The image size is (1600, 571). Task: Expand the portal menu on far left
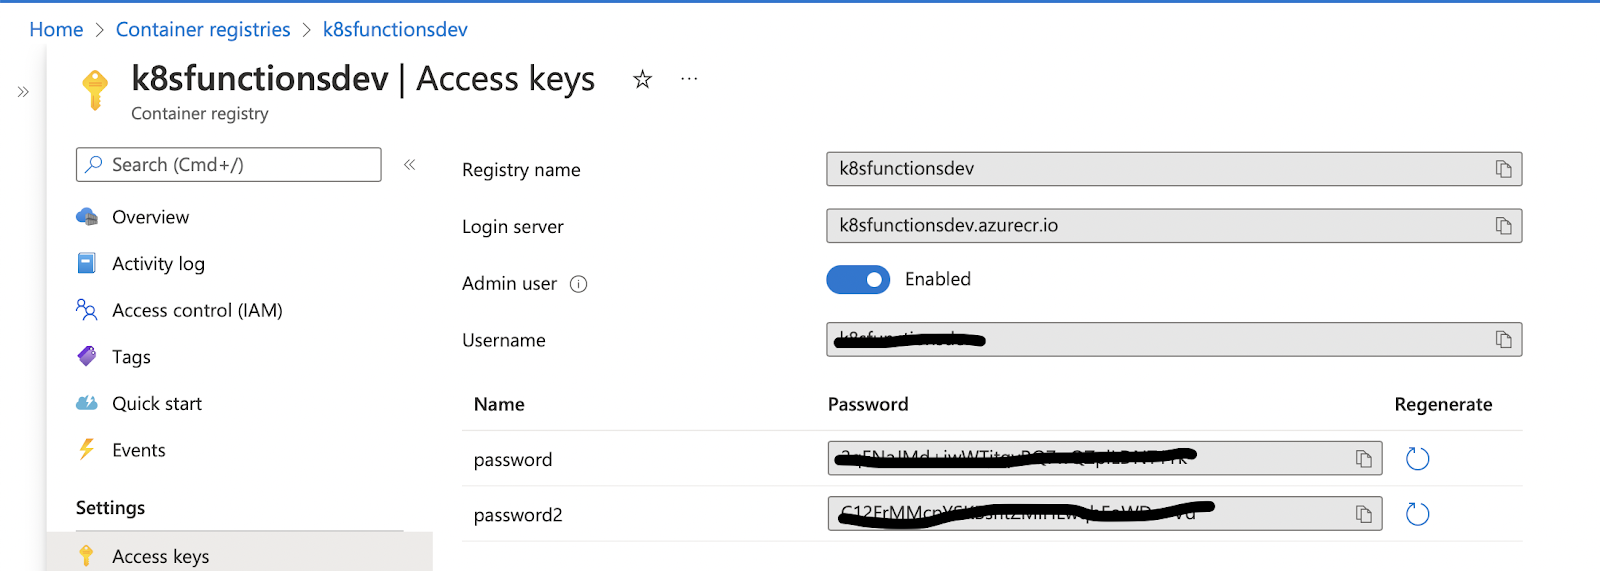point(23,92)
